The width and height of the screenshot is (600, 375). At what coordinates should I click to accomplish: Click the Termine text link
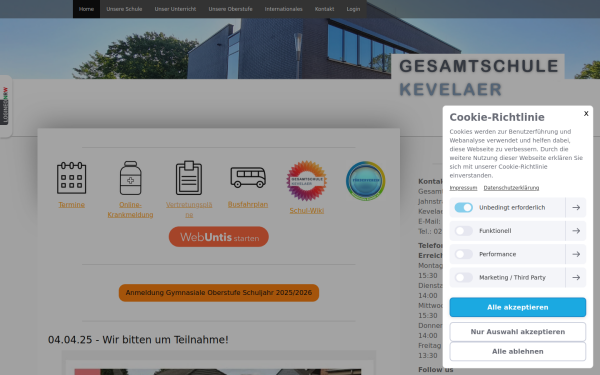coord(72,205)
